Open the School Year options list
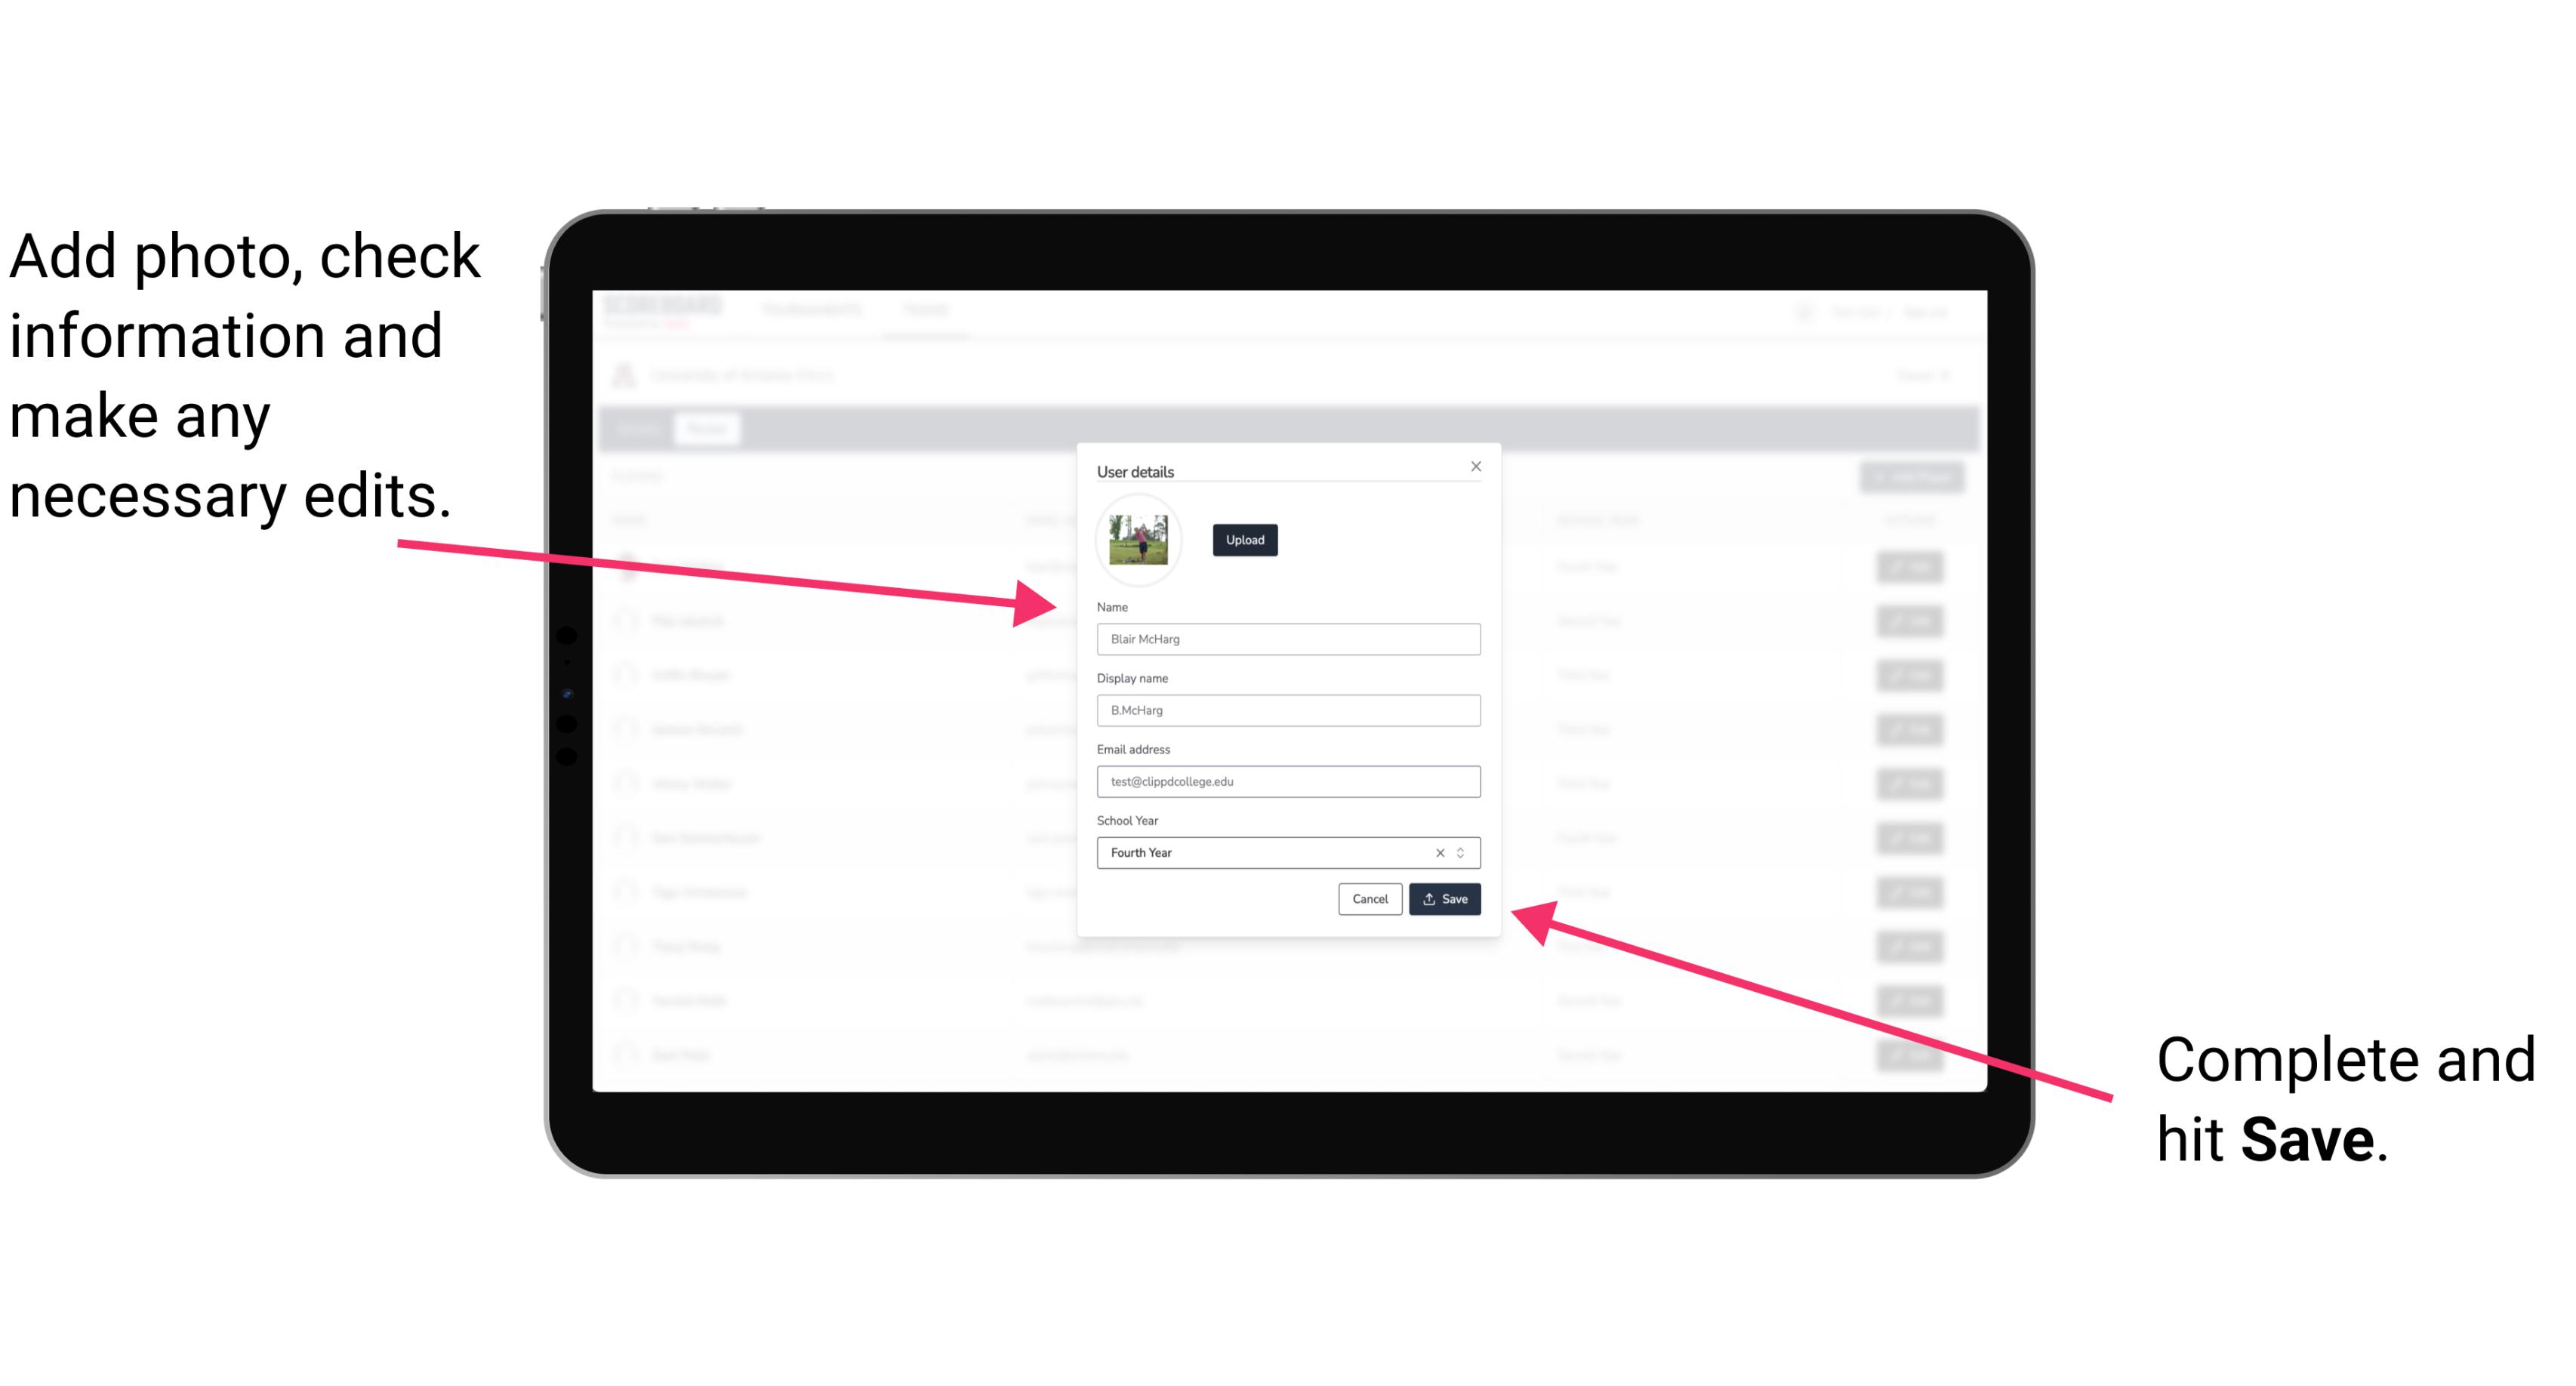Viewport: 2576px width, 1386px height. coord(1465,852)
